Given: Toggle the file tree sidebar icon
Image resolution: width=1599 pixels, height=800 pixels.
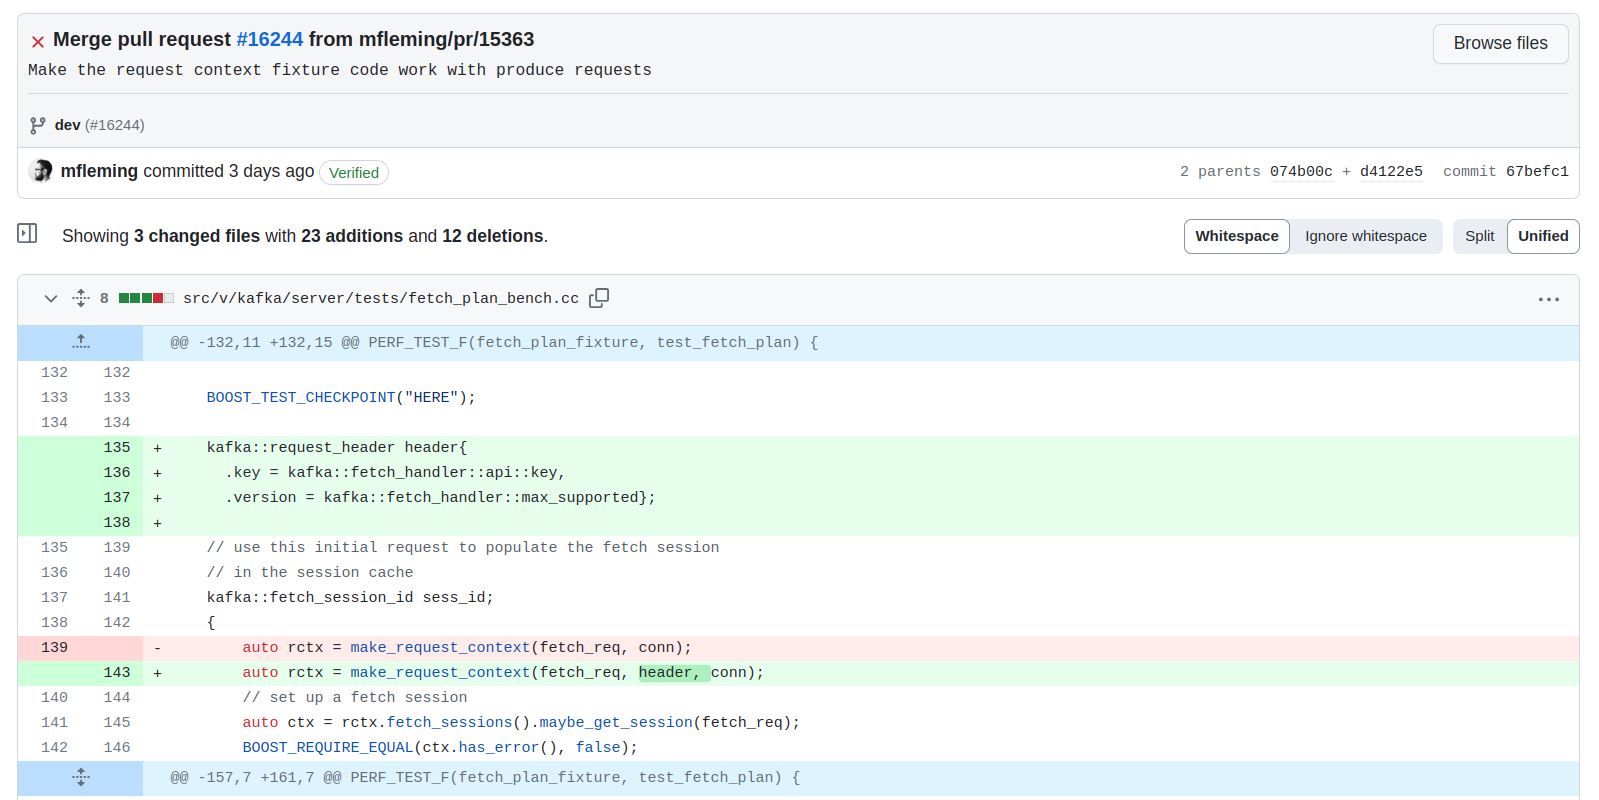Looking at the screenshot, I should coord(27,234).
